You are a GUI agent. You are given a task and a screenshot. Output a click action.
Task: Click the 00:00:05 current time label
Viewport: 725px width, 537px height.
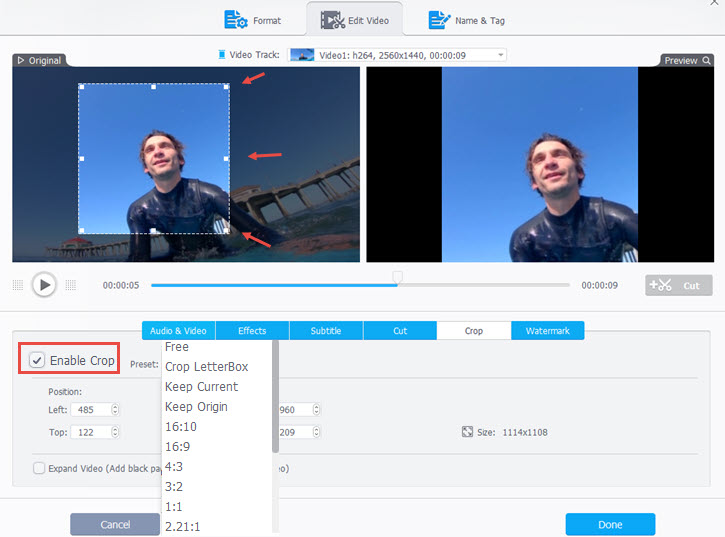(121, 285)
